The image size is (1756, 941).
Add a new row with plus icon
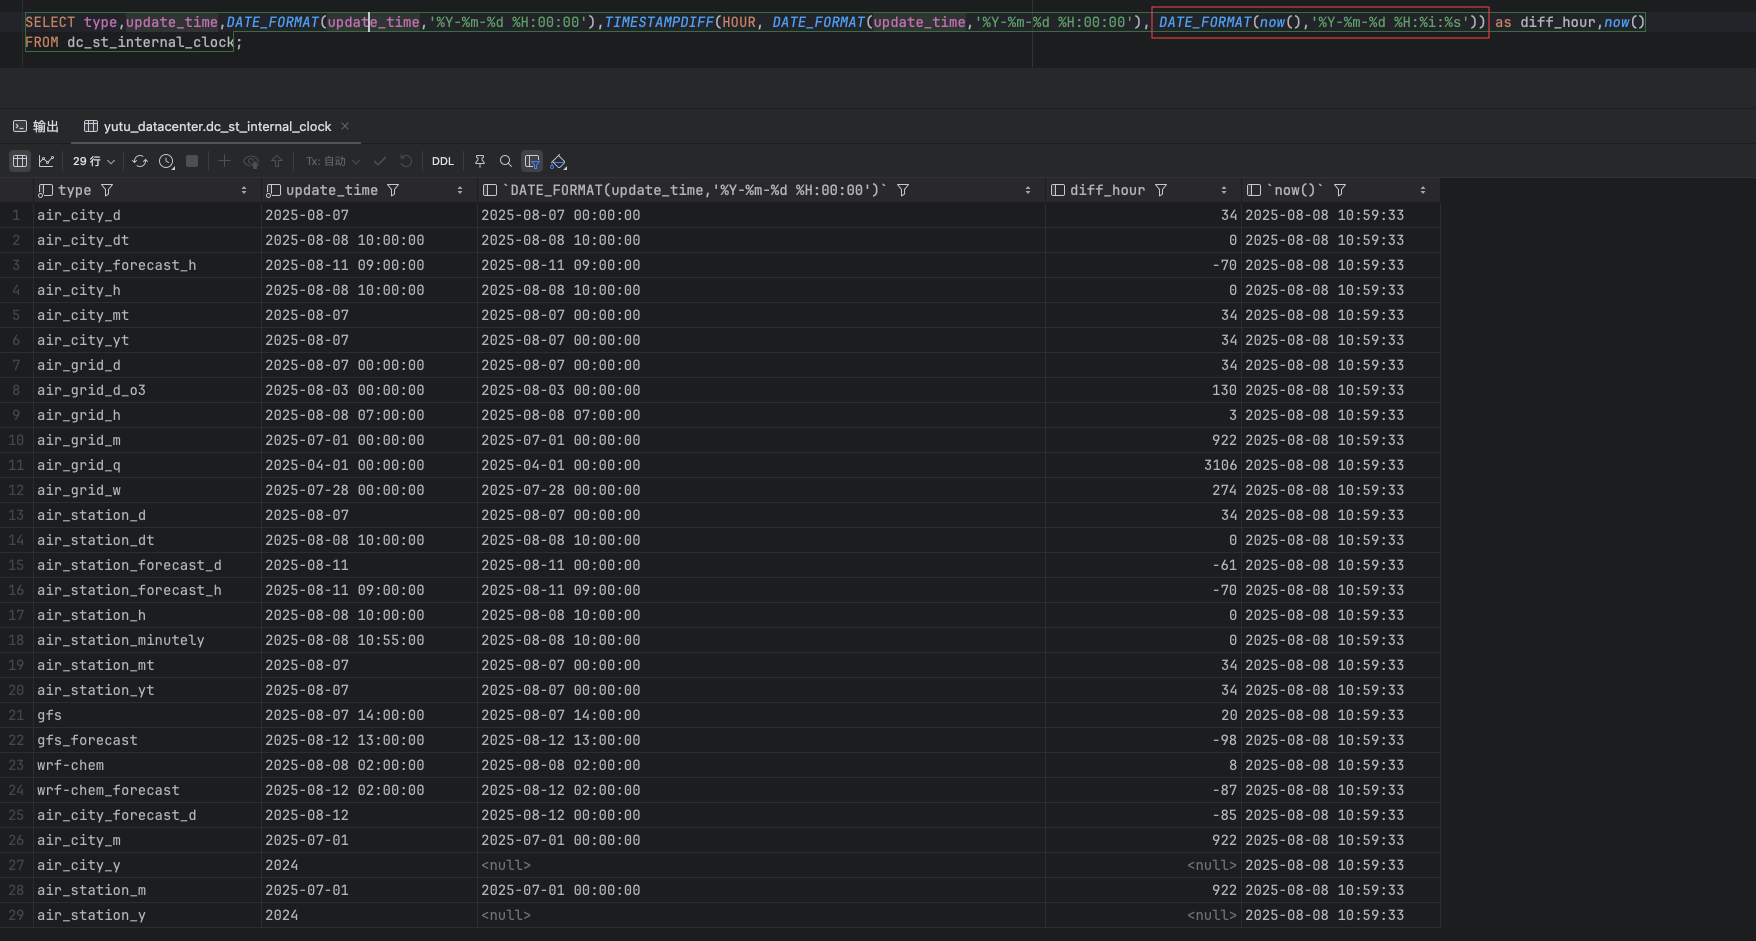(x=224, y=161)
